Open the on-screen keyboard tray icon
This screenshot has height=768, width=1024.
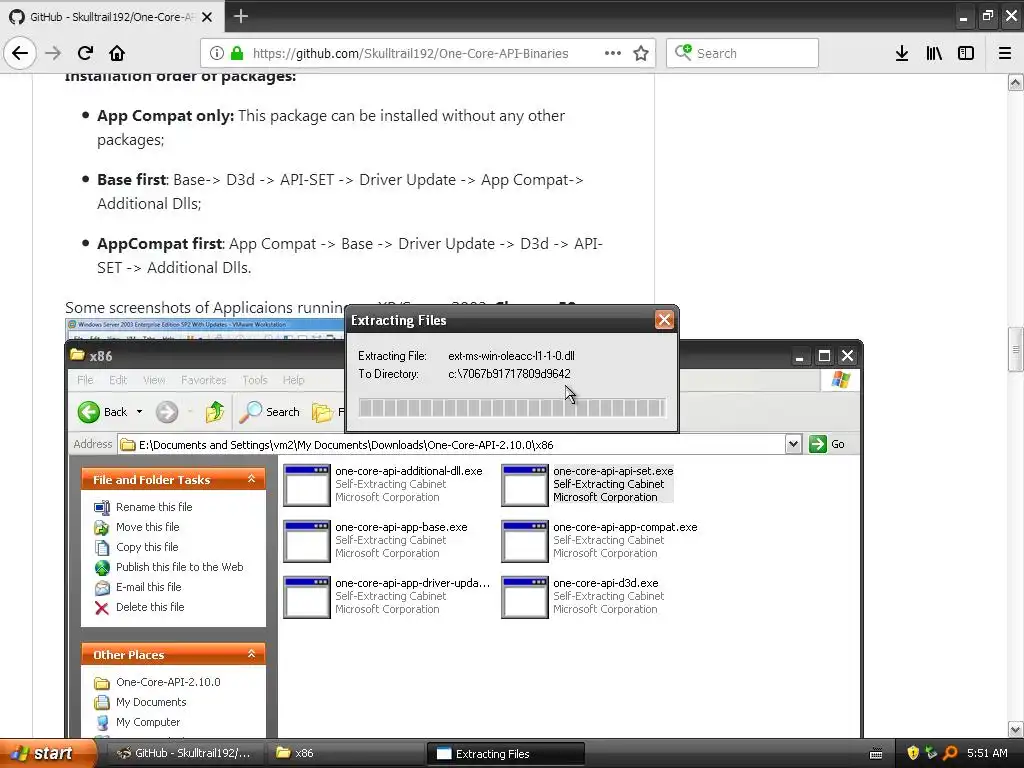pyautogui.click(x=876, y=754)
